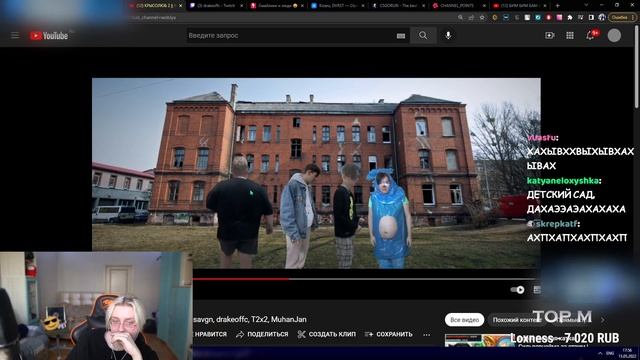This screenshot has width=640, height=360.
Task: Expand the system tray hidden icons chevron
Action: tap(600, 353)
